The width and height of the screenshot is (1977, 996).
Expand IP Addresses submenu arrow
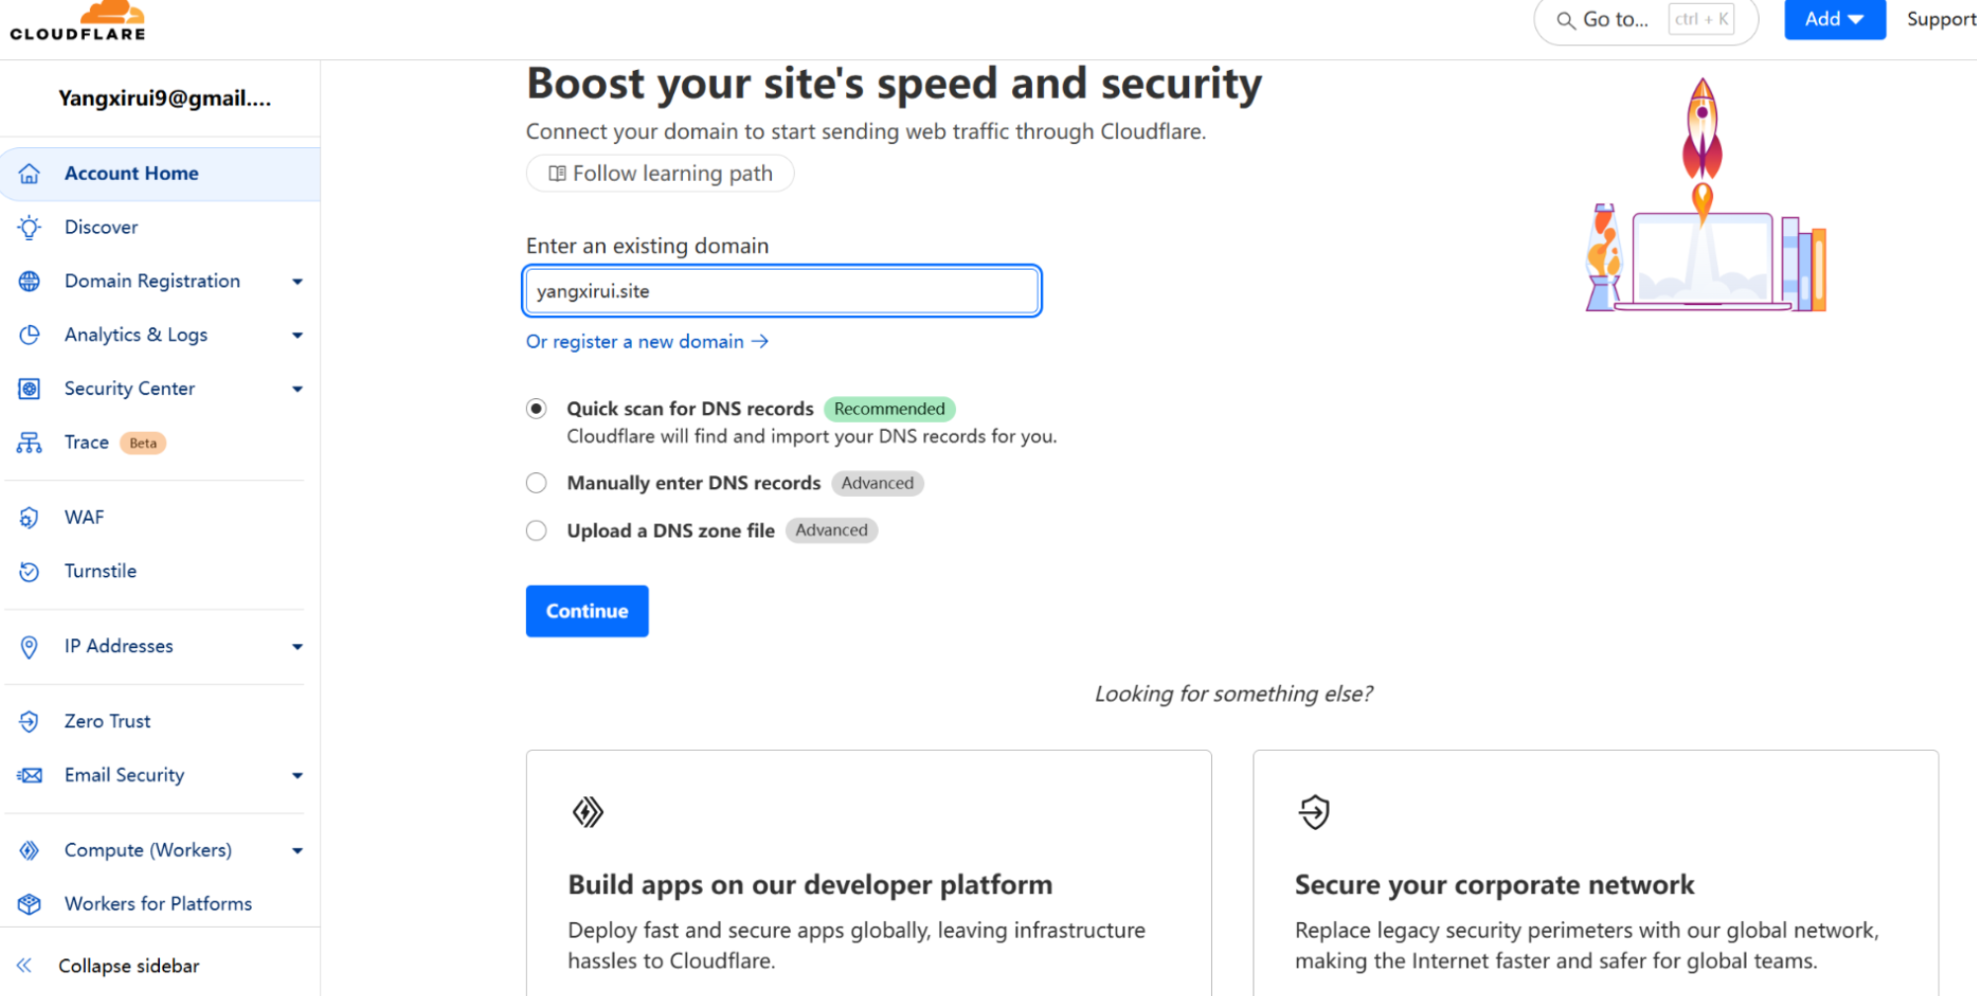point(297,647)
